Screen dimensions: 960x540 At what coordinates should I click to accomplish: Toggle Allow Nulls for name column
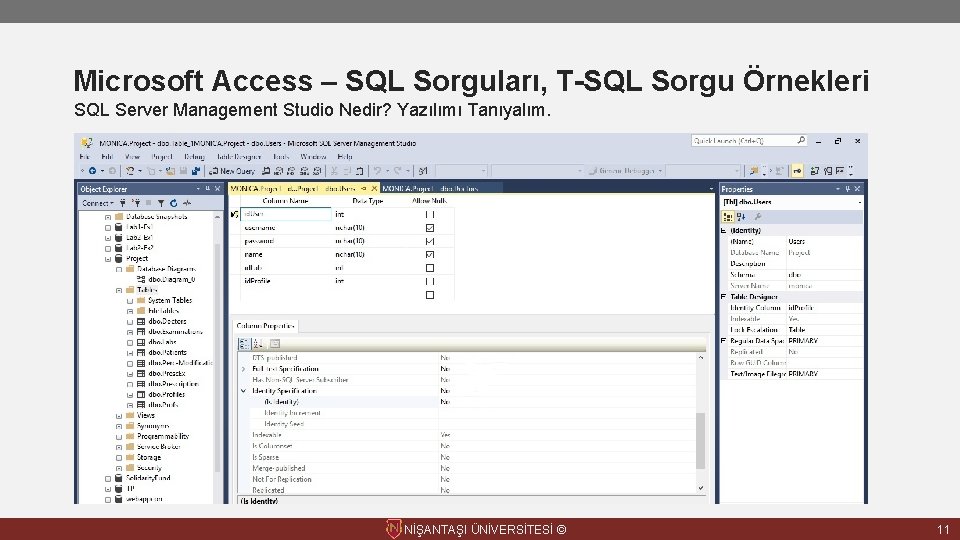pyautogui.click(x=430, y=255)
